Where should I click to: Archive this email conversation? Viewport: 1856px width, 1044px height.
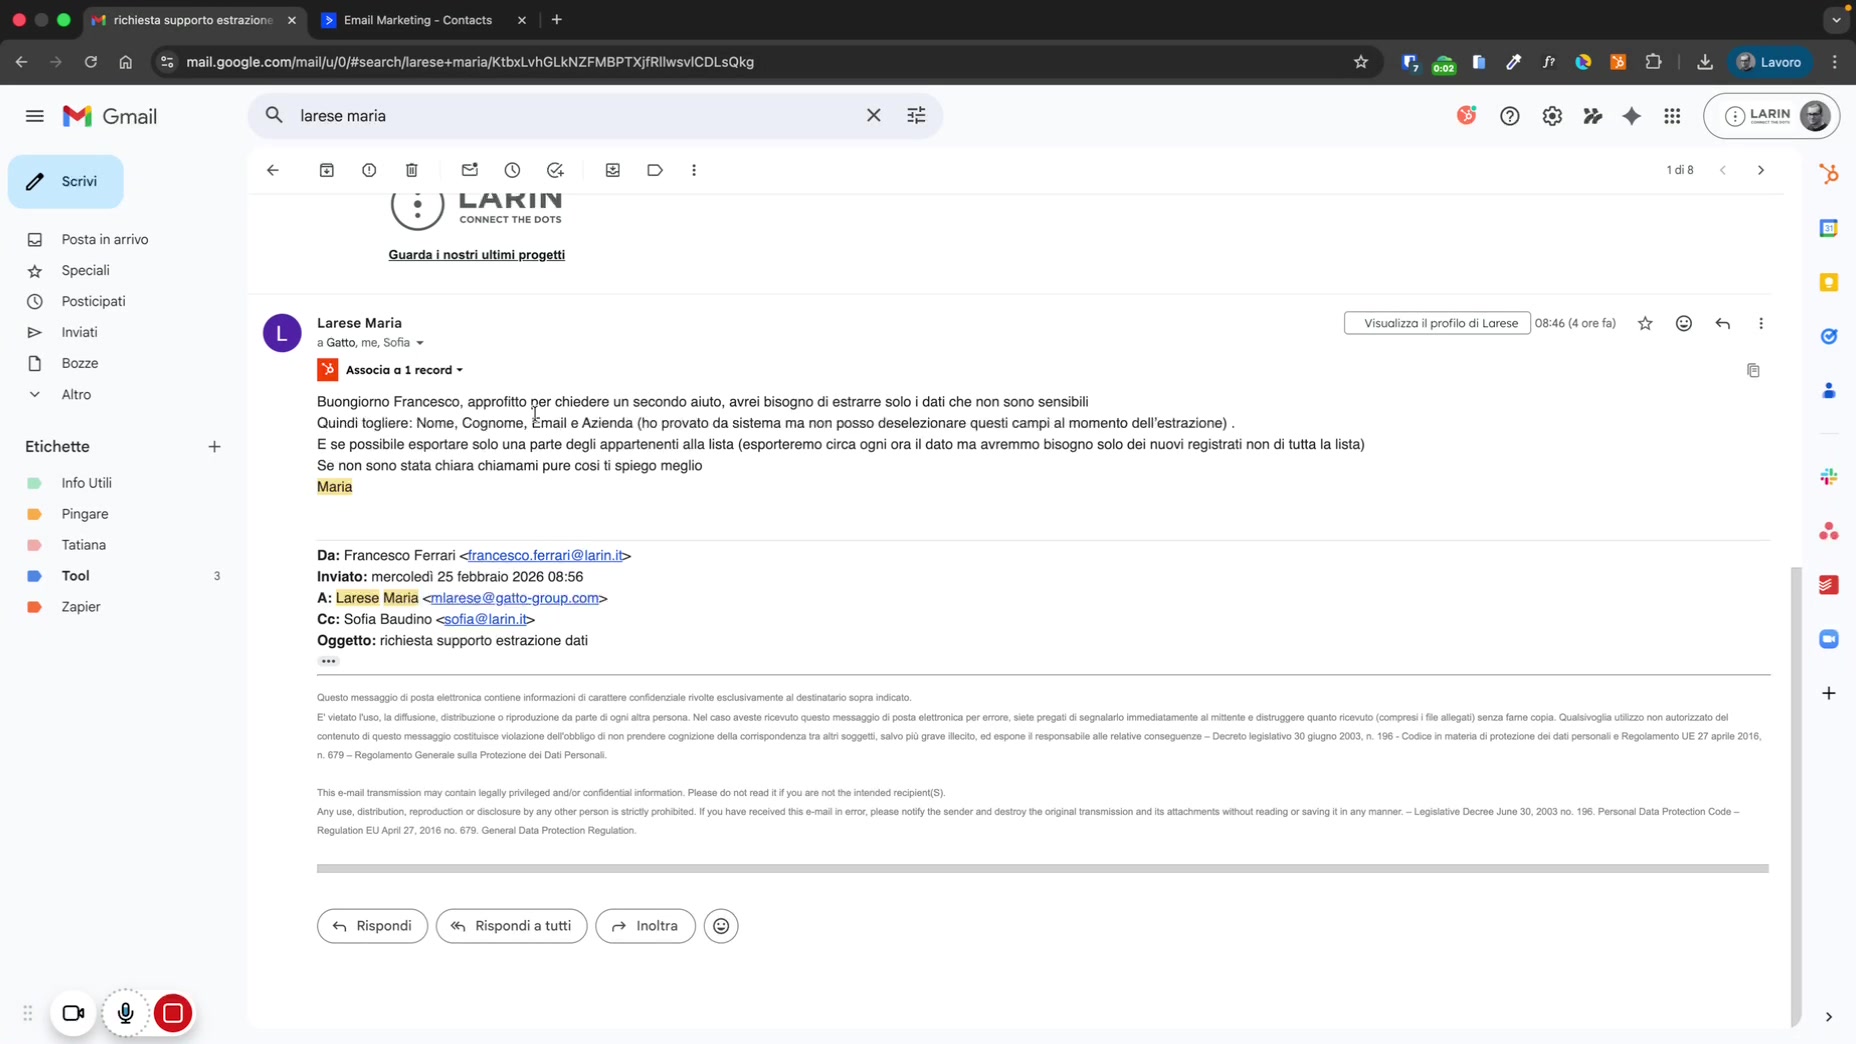point(326,170)
